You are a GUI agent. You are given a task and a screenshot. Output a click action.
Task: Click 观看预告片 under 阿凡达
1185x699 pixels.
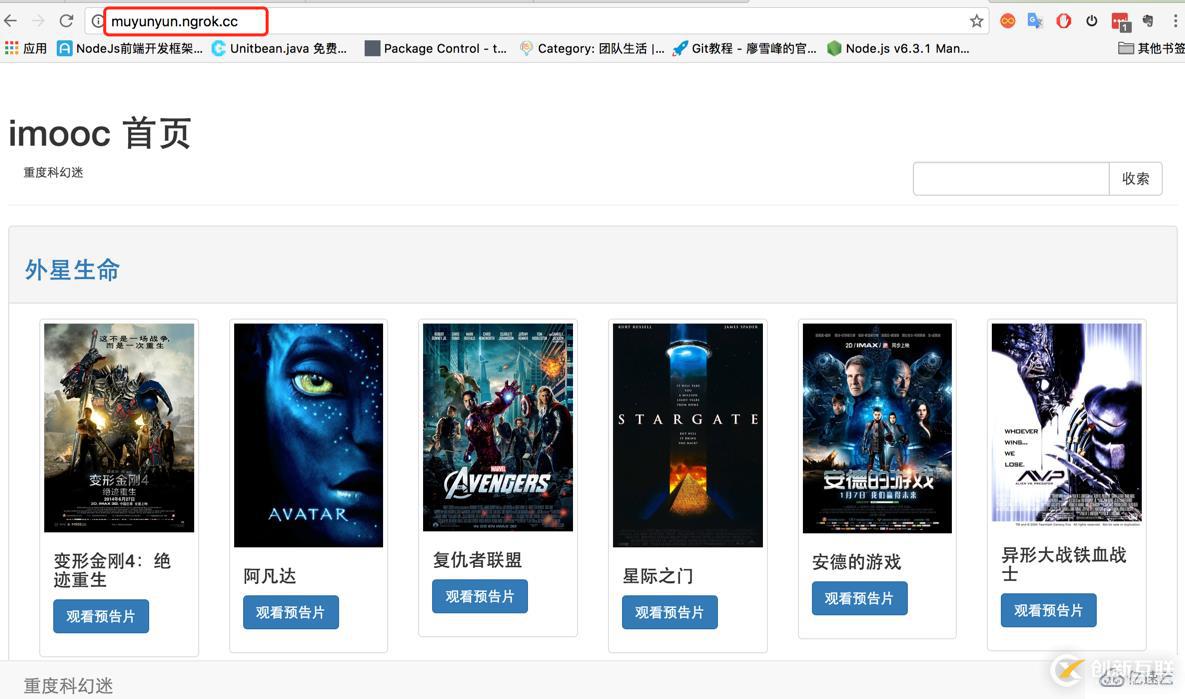[291, 611]
